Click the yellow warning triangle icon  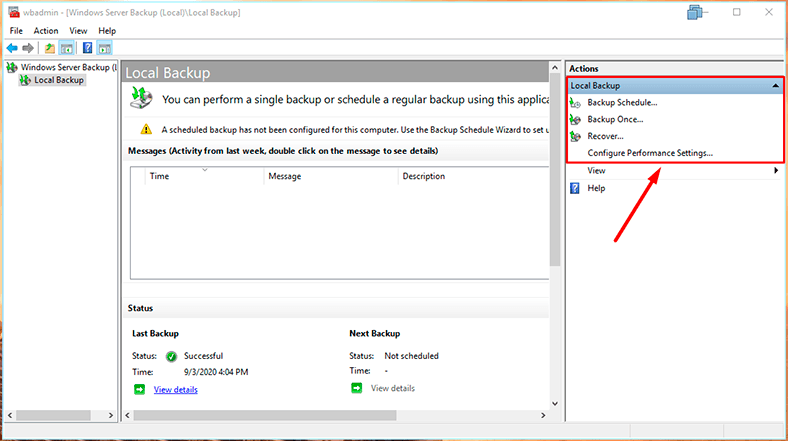(x=146, y=129)
